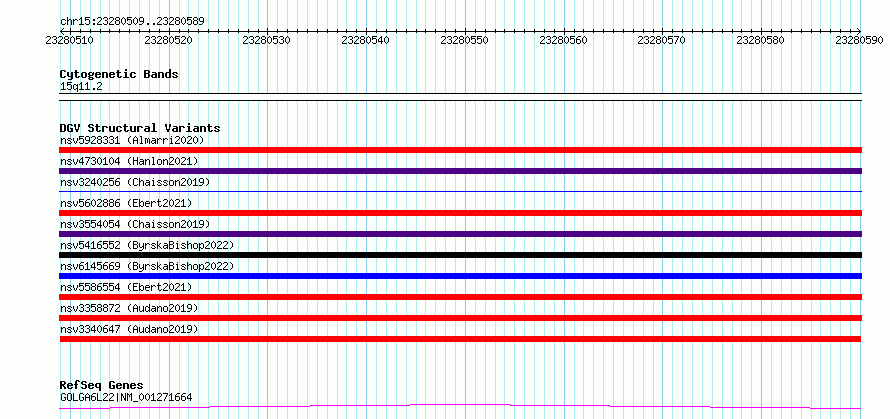Open variant nsv5416552 (ByrskaBishop2022) label
This screenshot has width=890, height=419.
point(146,245)
